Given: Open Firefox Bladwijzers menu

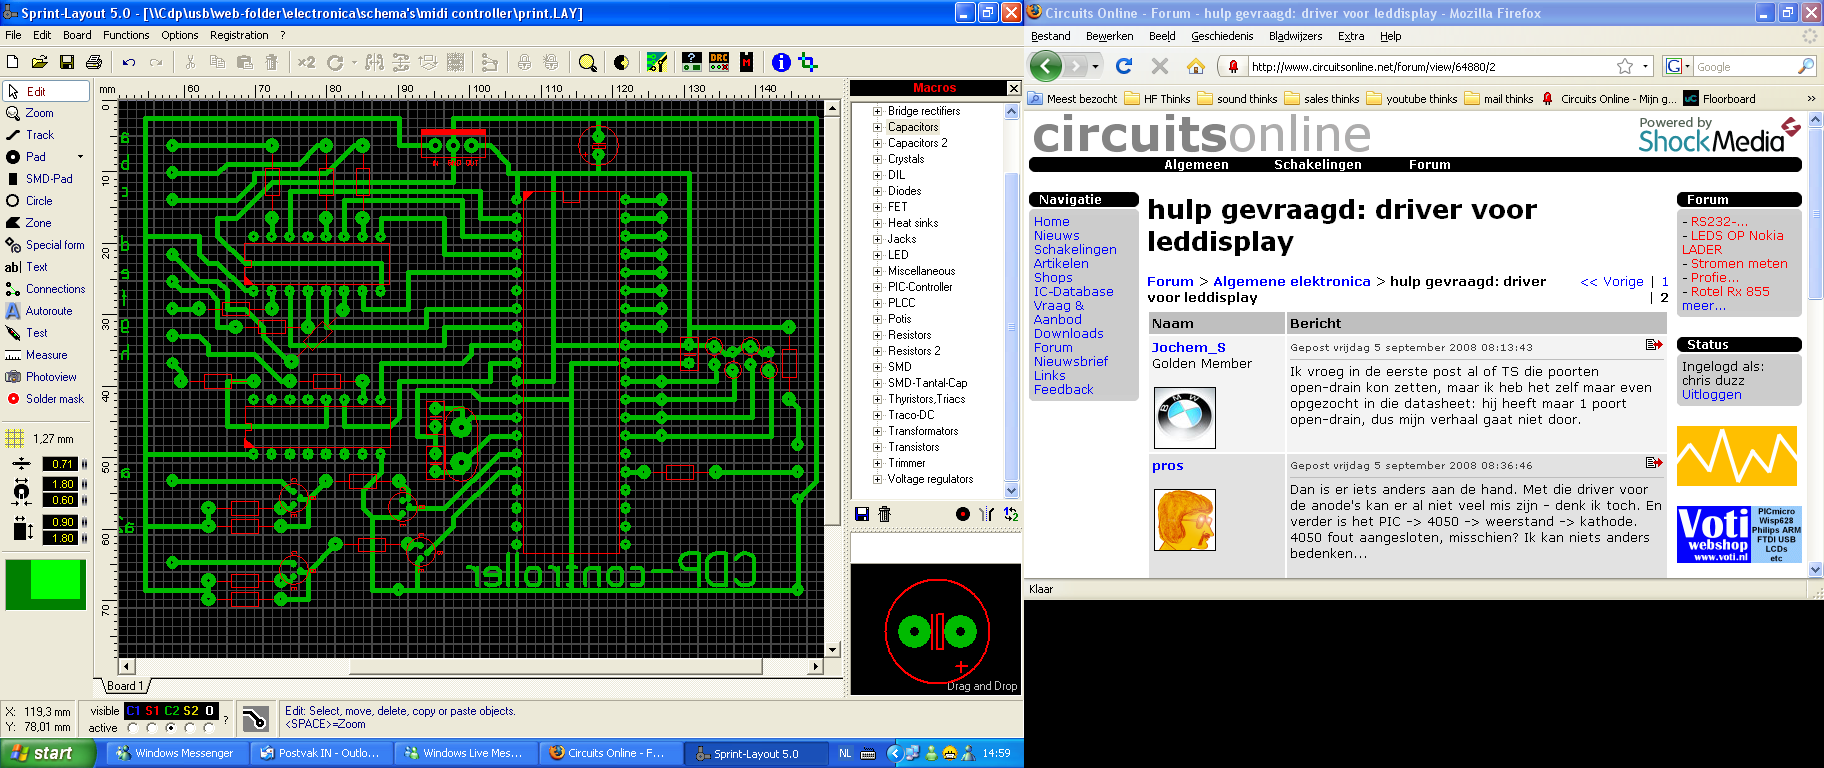Looking at the screenshot, I should (1295, 36).
